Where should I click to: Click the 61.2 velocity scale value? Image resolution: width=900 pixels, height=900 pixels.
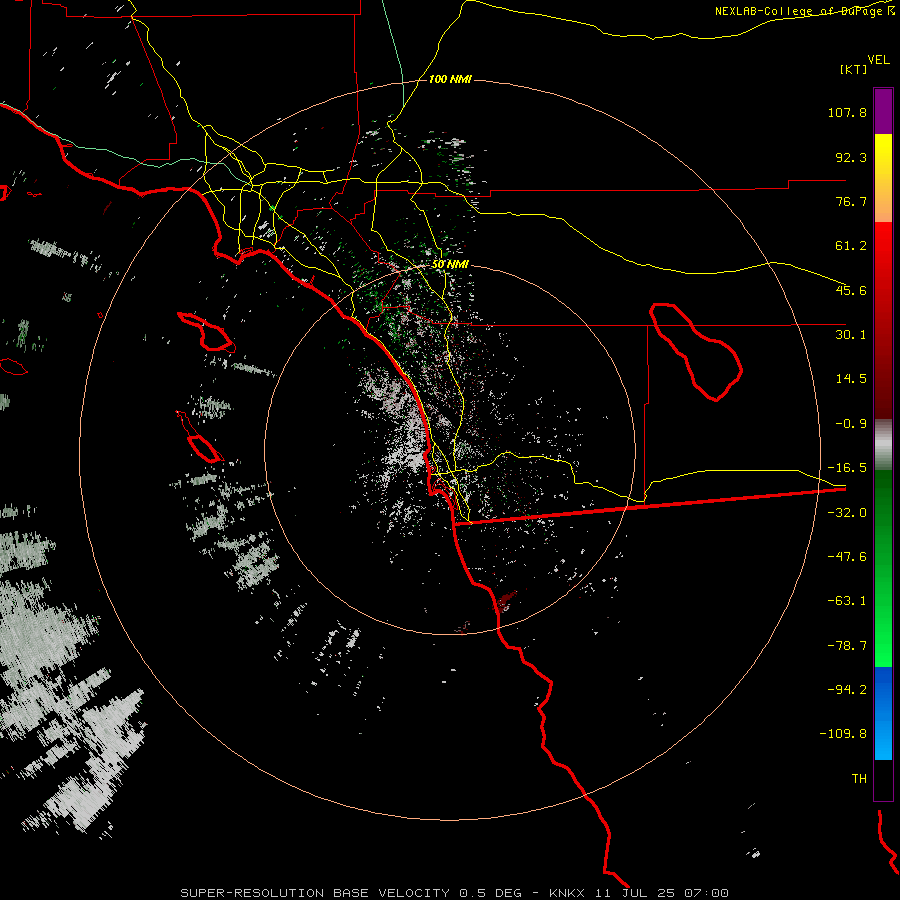[851, 246]
